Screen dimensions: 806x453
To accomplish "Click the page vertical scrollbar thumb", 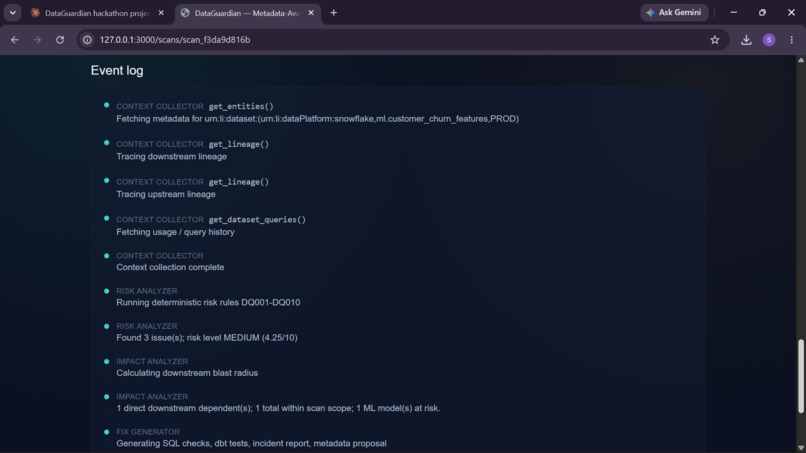I will click(x=800, y=375).
